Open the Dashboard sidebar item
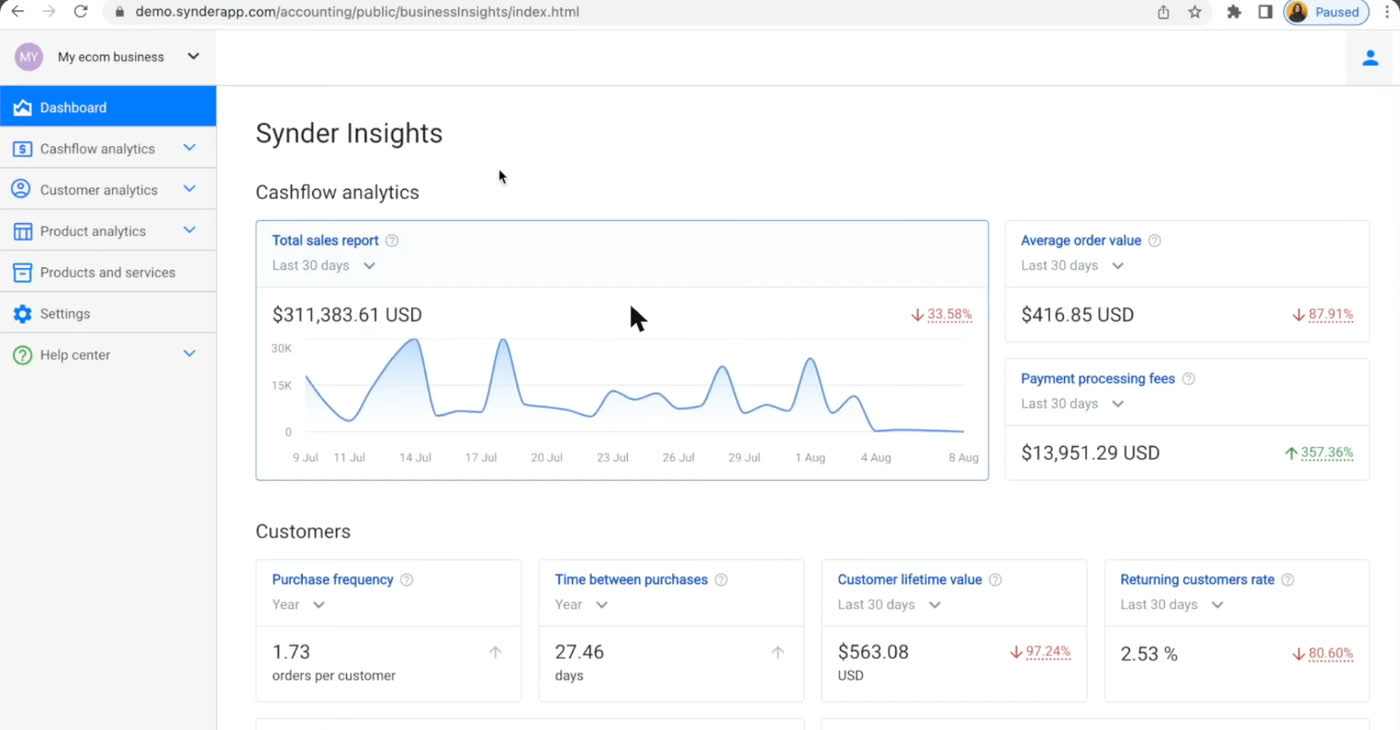Viewport: 1400px width, 730px height. (108, 107)
